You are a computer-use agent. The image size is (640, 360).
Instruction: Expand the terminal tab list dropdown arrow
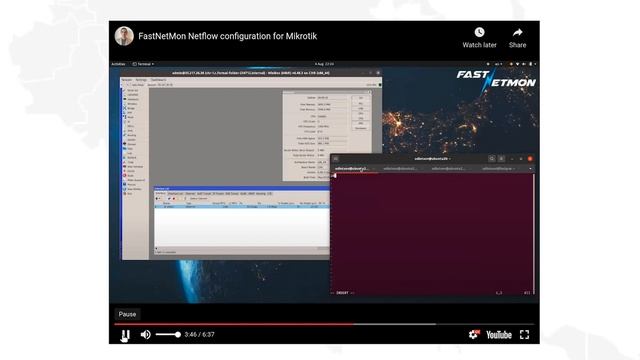530,169
